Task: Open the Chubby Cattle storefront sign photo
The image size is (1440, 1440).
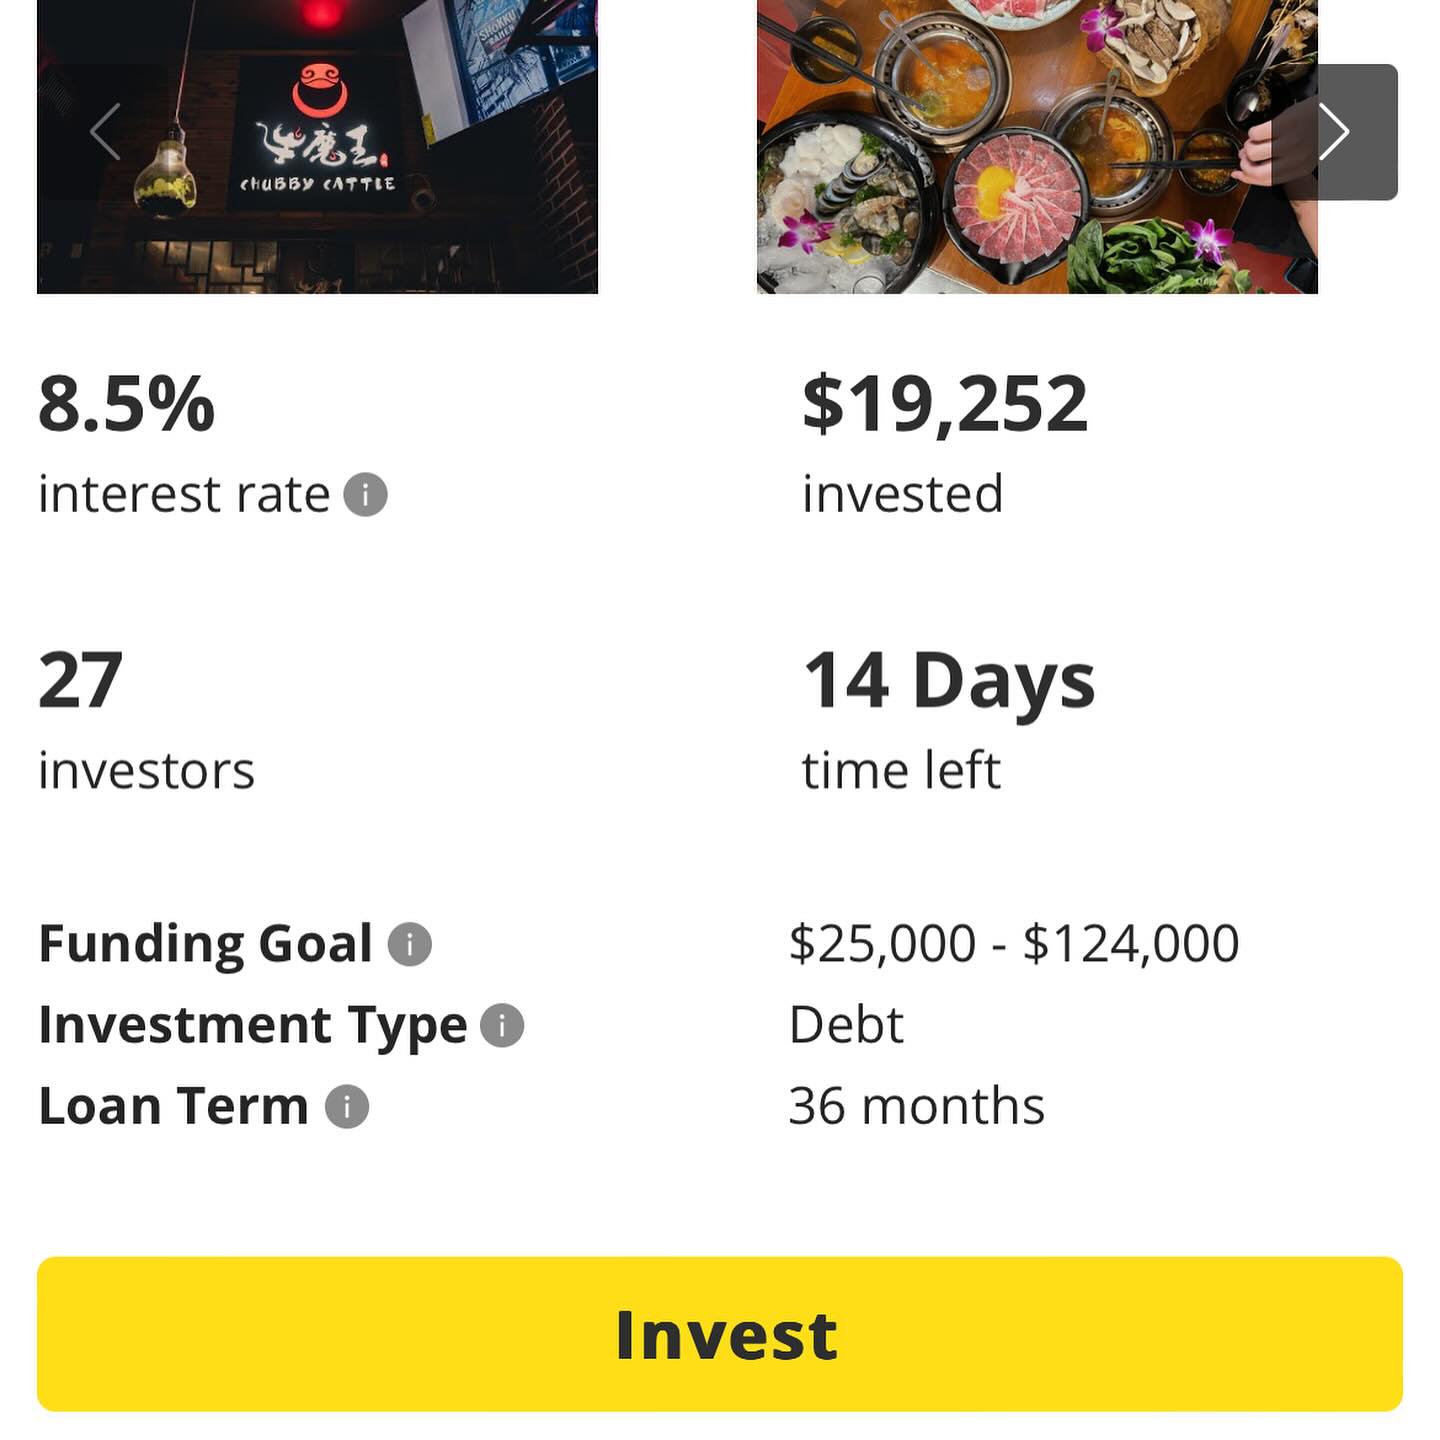Action: click(317, 146)
